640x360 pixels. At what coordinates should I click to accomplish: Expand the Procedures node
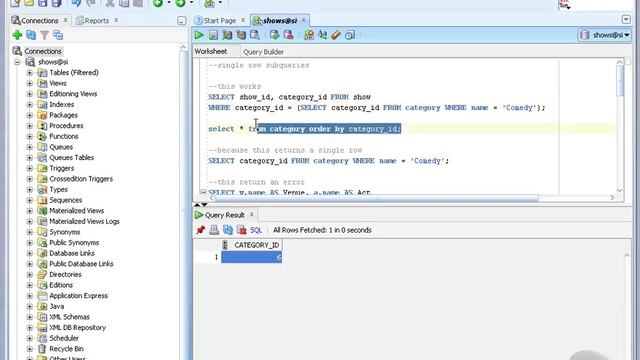pyautogui.click(x=29, y=126)
